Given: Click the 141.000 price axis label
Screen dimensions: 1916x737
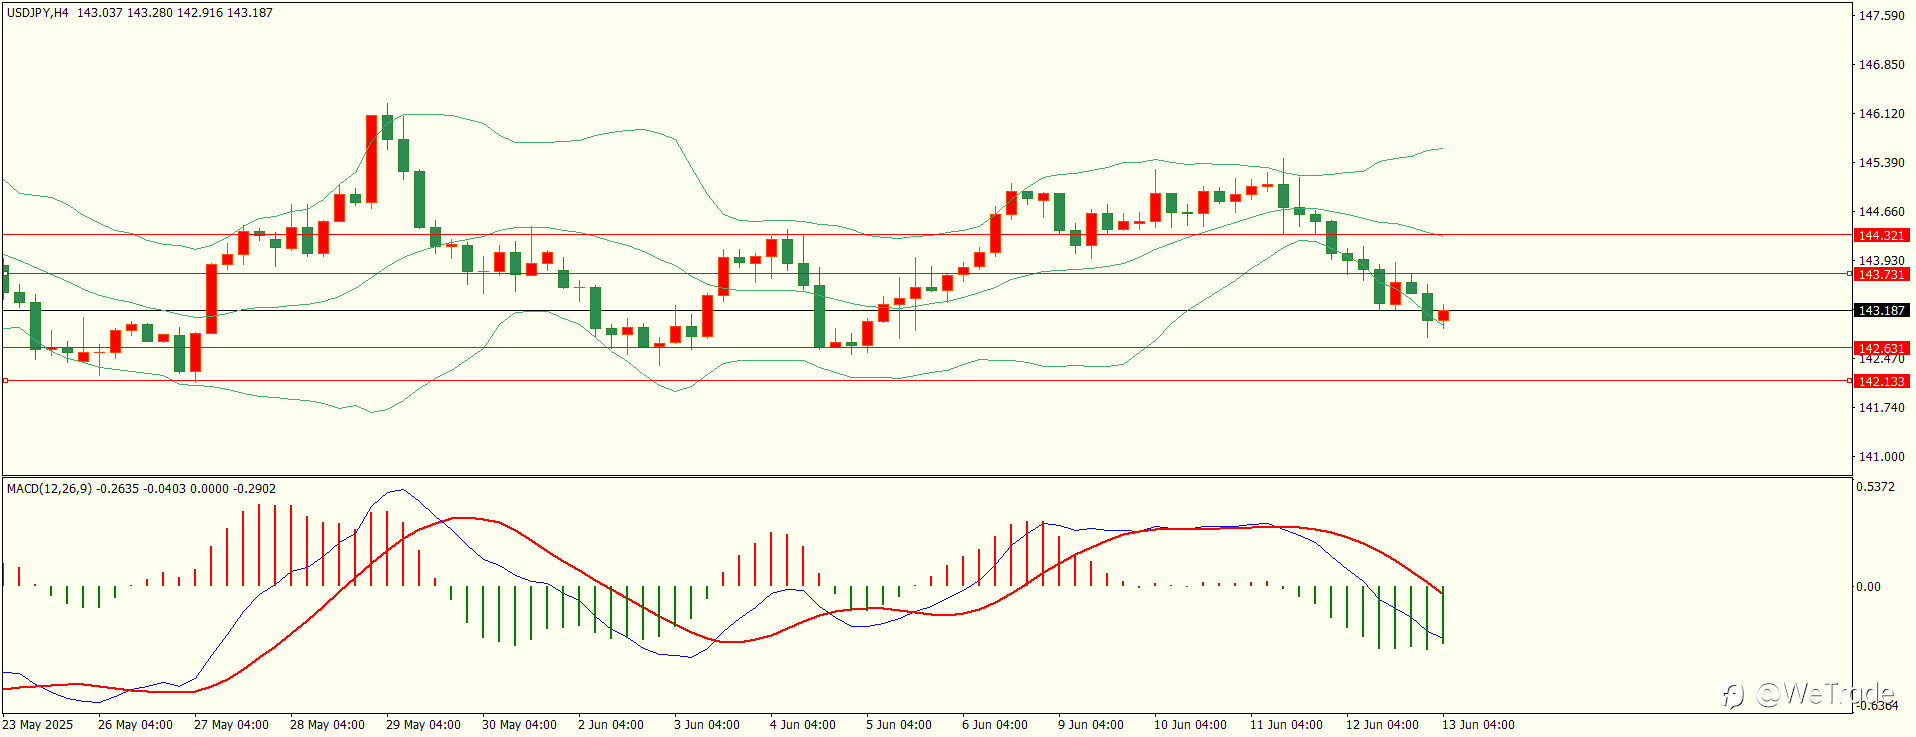Looking at the screenshot, I should [1881, 457].
